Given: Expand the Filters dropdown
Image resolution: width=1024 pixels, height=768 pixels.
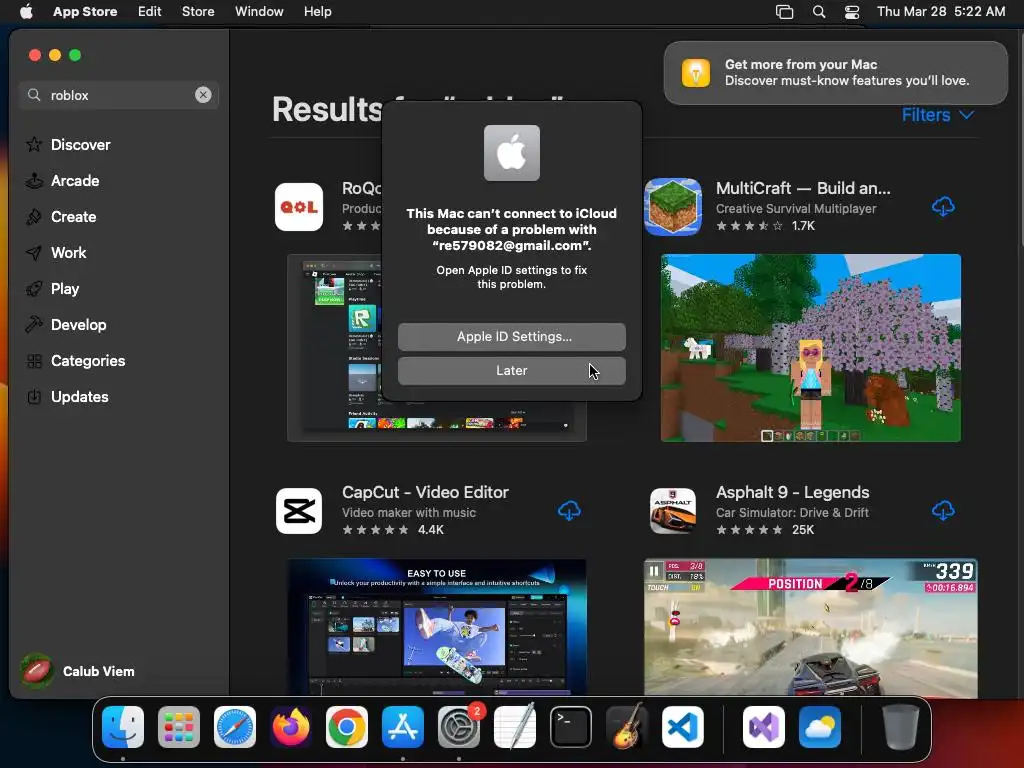Looking at the screenshot, I should [938, 115].
